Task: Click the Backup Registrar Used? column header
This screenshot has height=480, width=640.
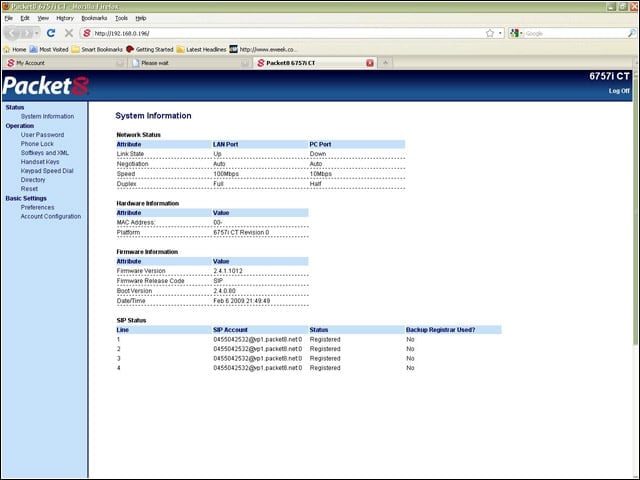Action: [440, 330]
